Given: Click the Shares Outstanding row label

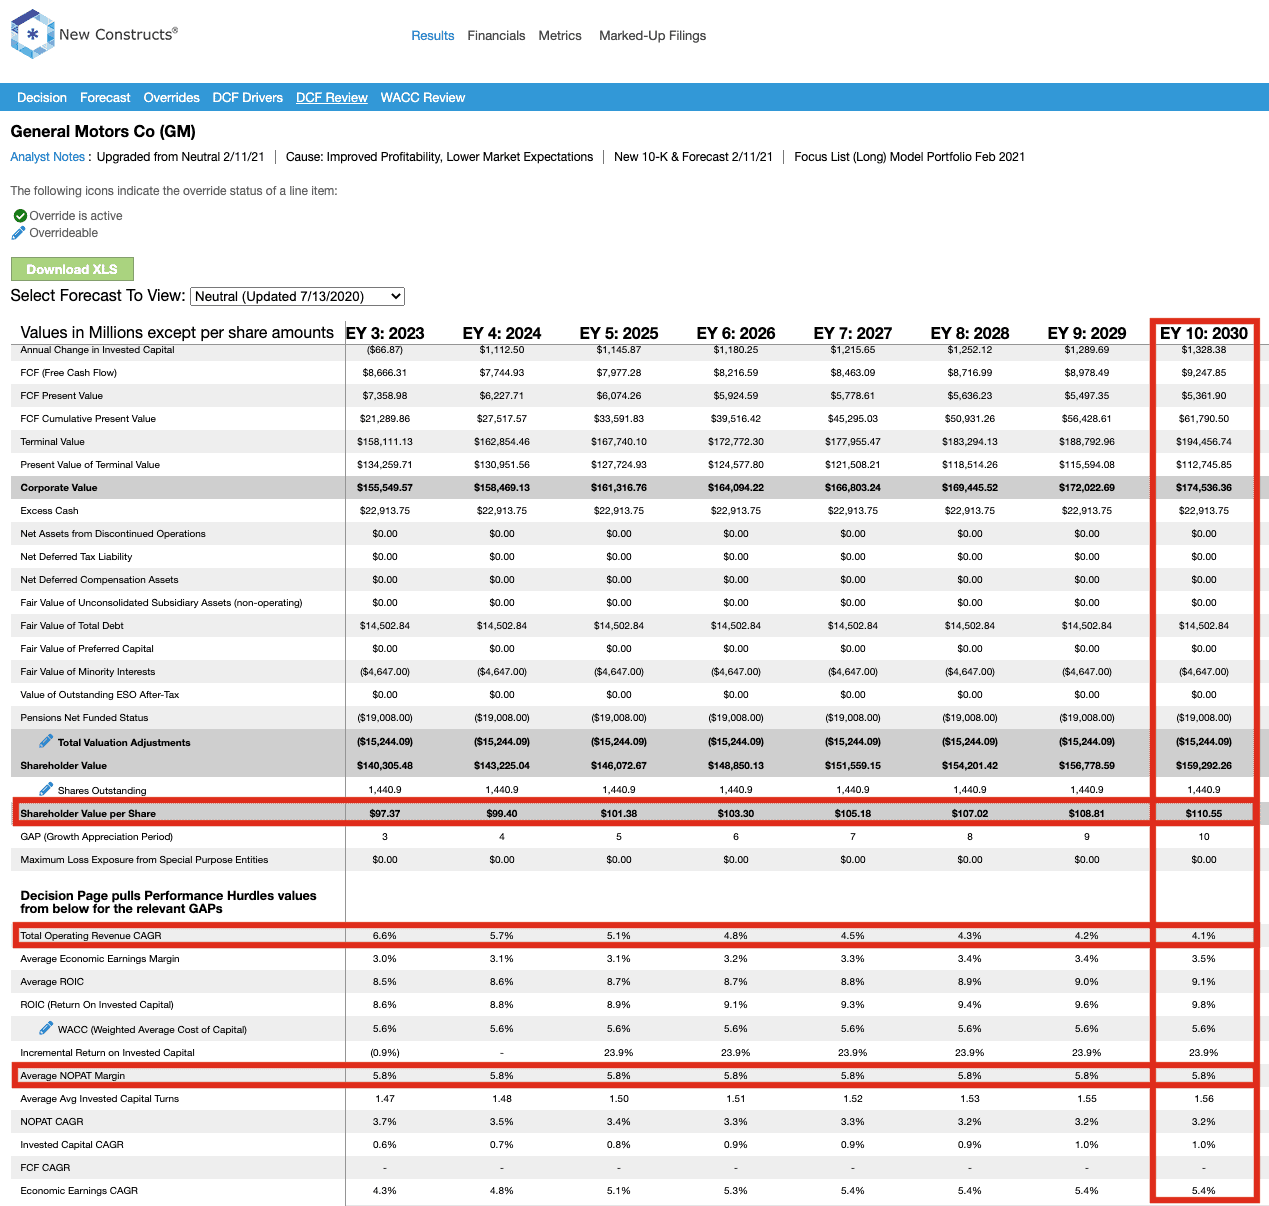Looking at the screenshot, I should coord(102,791).
